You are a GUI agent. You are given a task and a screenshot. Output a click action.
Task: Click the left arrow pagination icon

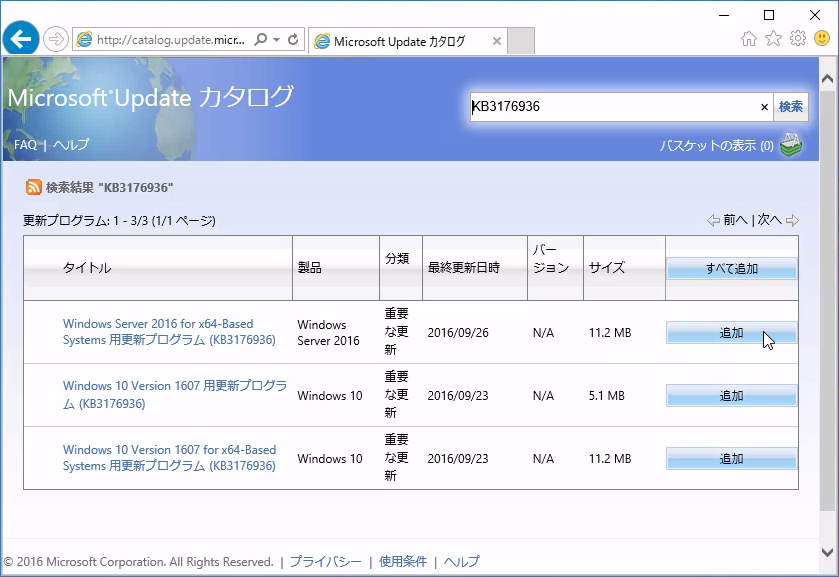click(713, 221)
